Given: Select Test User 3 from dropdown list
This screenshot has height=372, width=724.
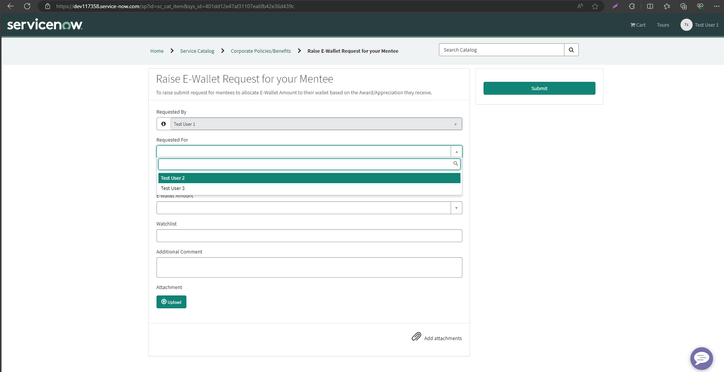Looking at the screenshot, I should pyautogui.click(x=309, y=188).
